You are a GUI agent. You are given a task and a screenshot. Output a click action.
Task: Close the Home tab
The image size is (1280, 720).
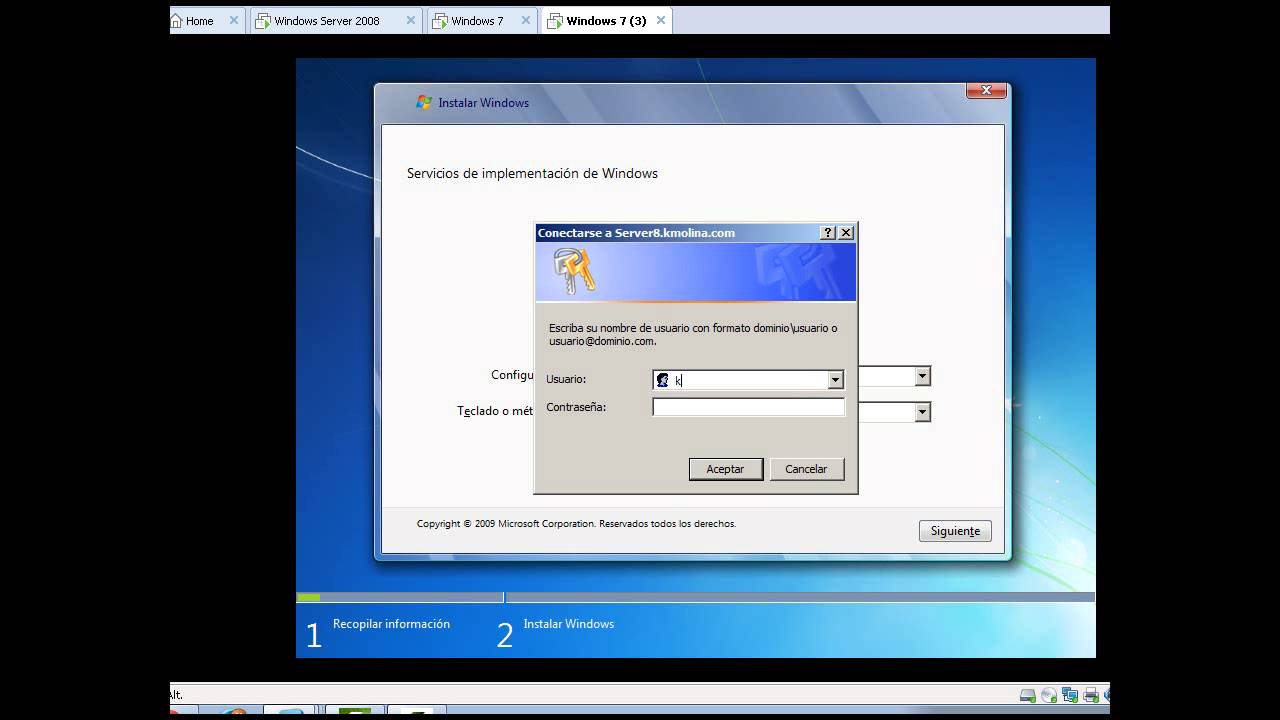pyautogui.click(x=234, y=20)
